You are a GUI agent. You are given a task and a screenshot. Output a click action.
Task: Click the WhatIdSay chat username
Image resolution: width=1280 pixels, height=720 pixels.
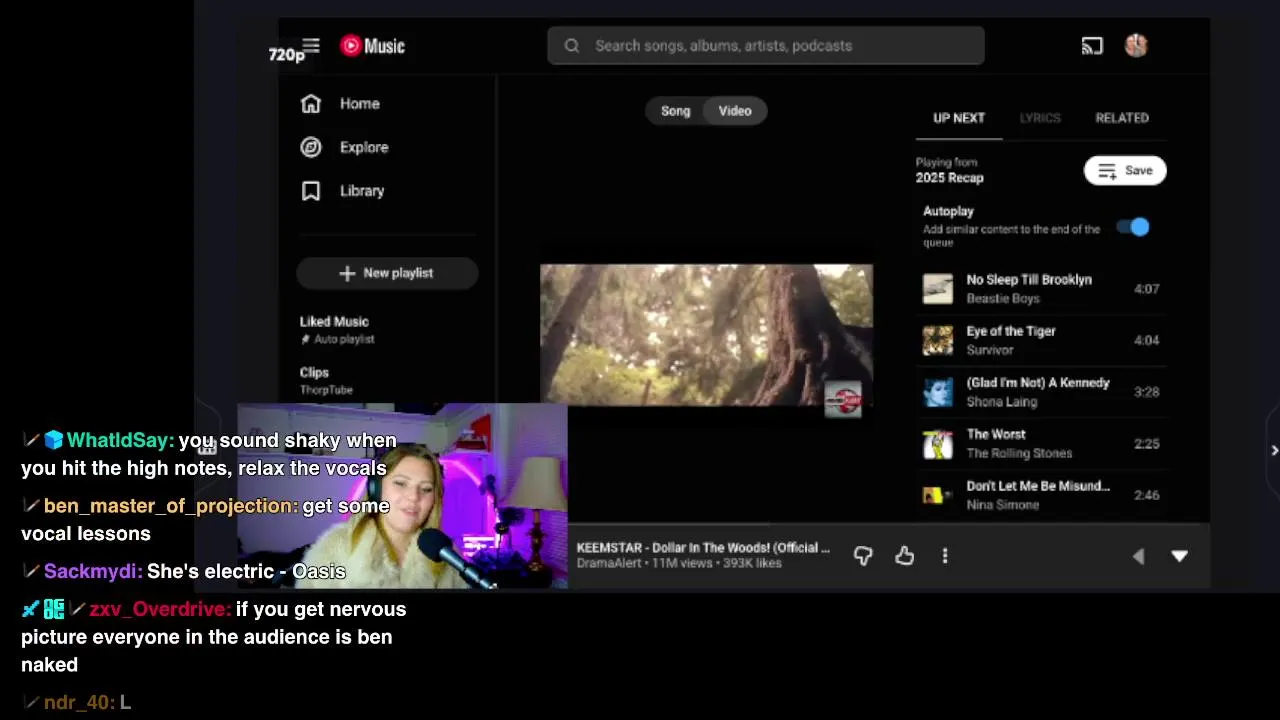point(120,441)
